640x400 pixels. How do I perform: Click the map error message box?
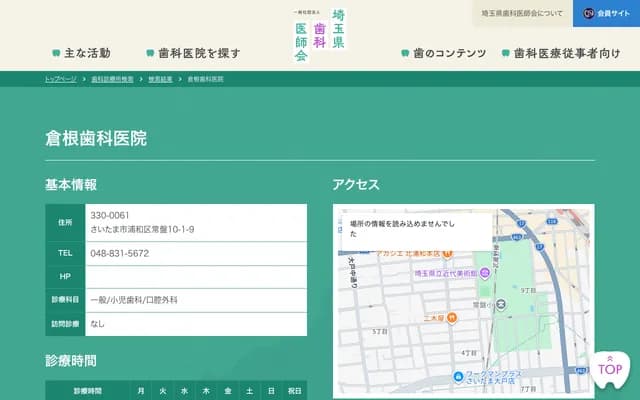(417, 231)
